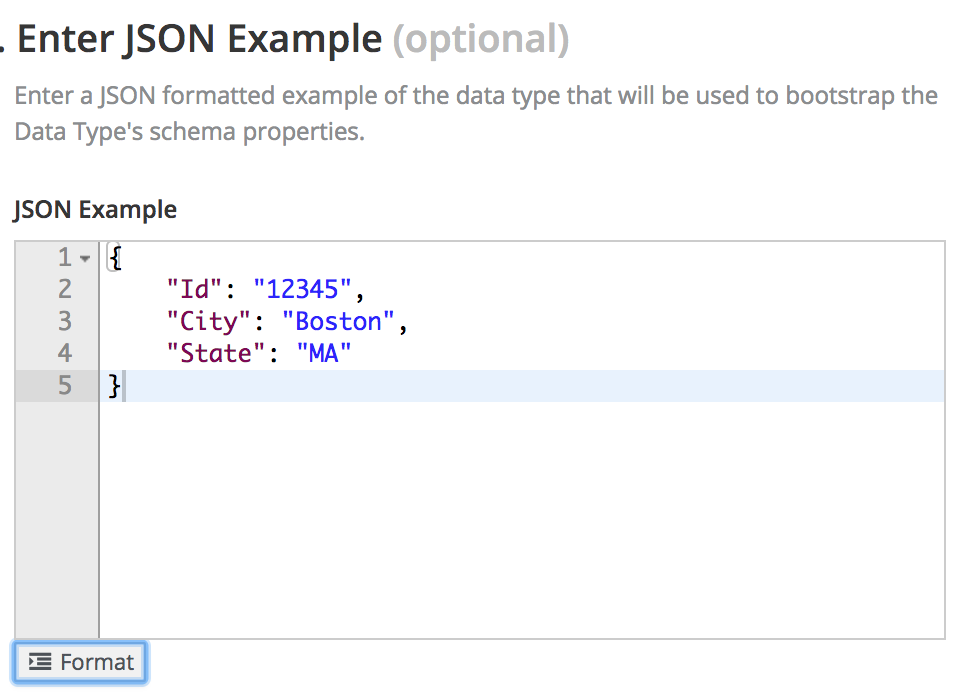
Task: Click the "MA" string value
Action: pos(325,353)
